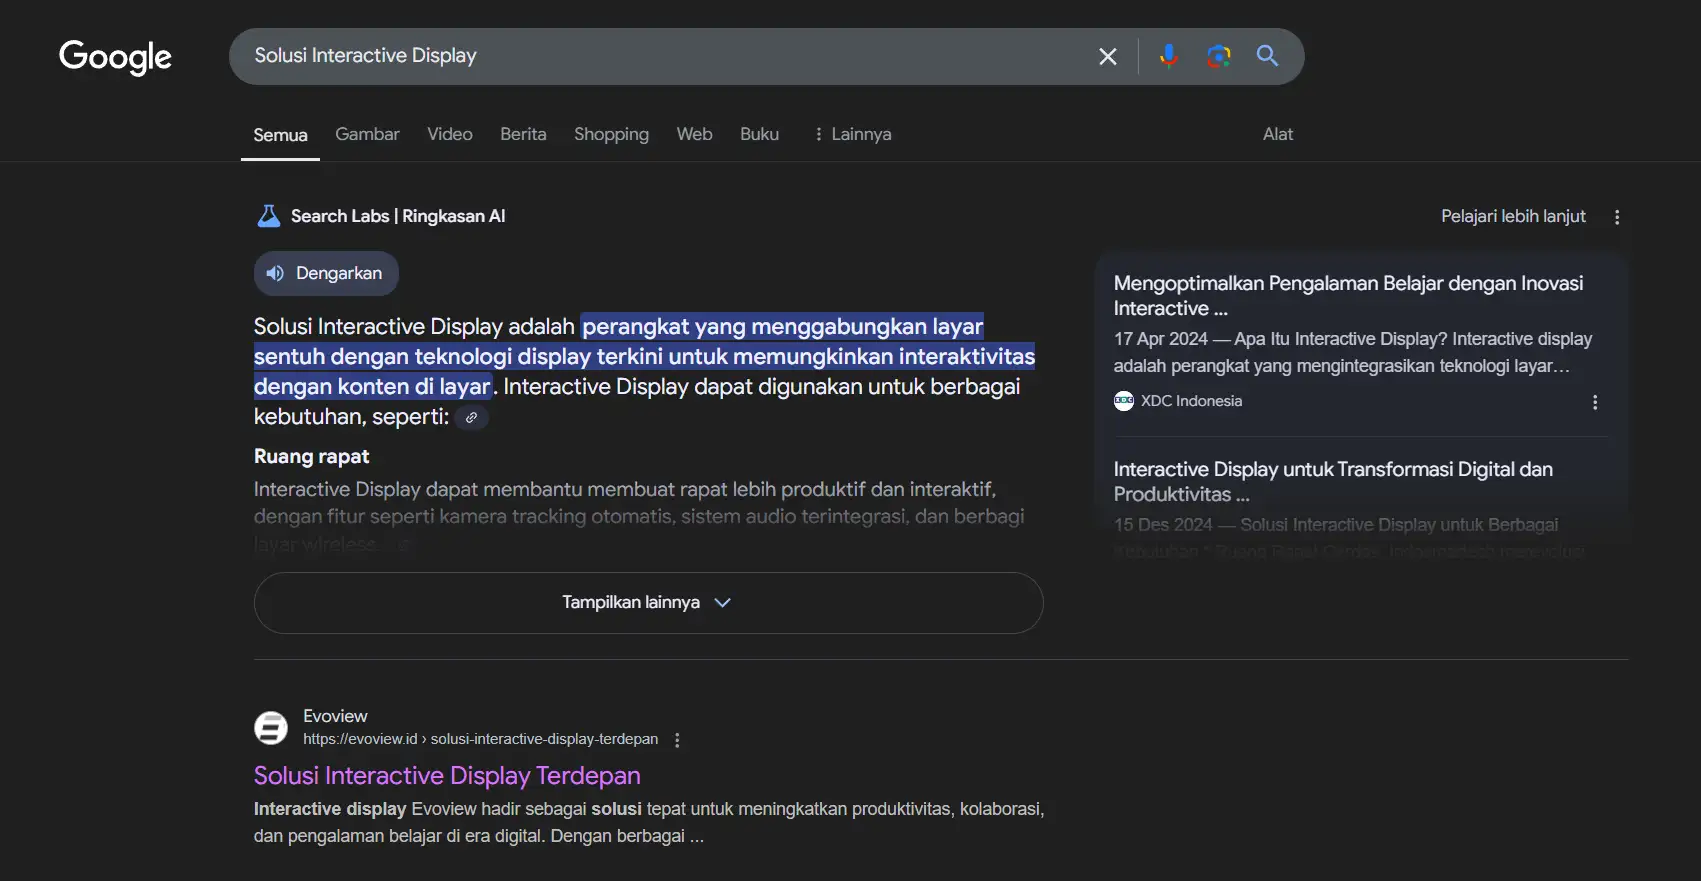Switch to the Gambar tab
1701x881 pixels.
coord(367,134)
